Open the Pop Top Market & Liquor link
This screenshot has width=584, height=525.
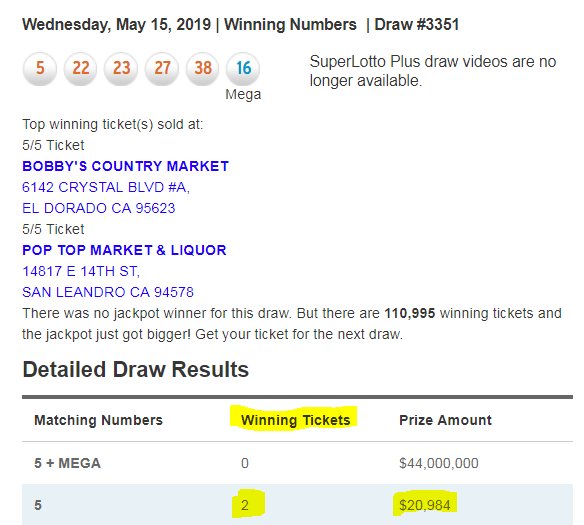click(x=124, y=250)
